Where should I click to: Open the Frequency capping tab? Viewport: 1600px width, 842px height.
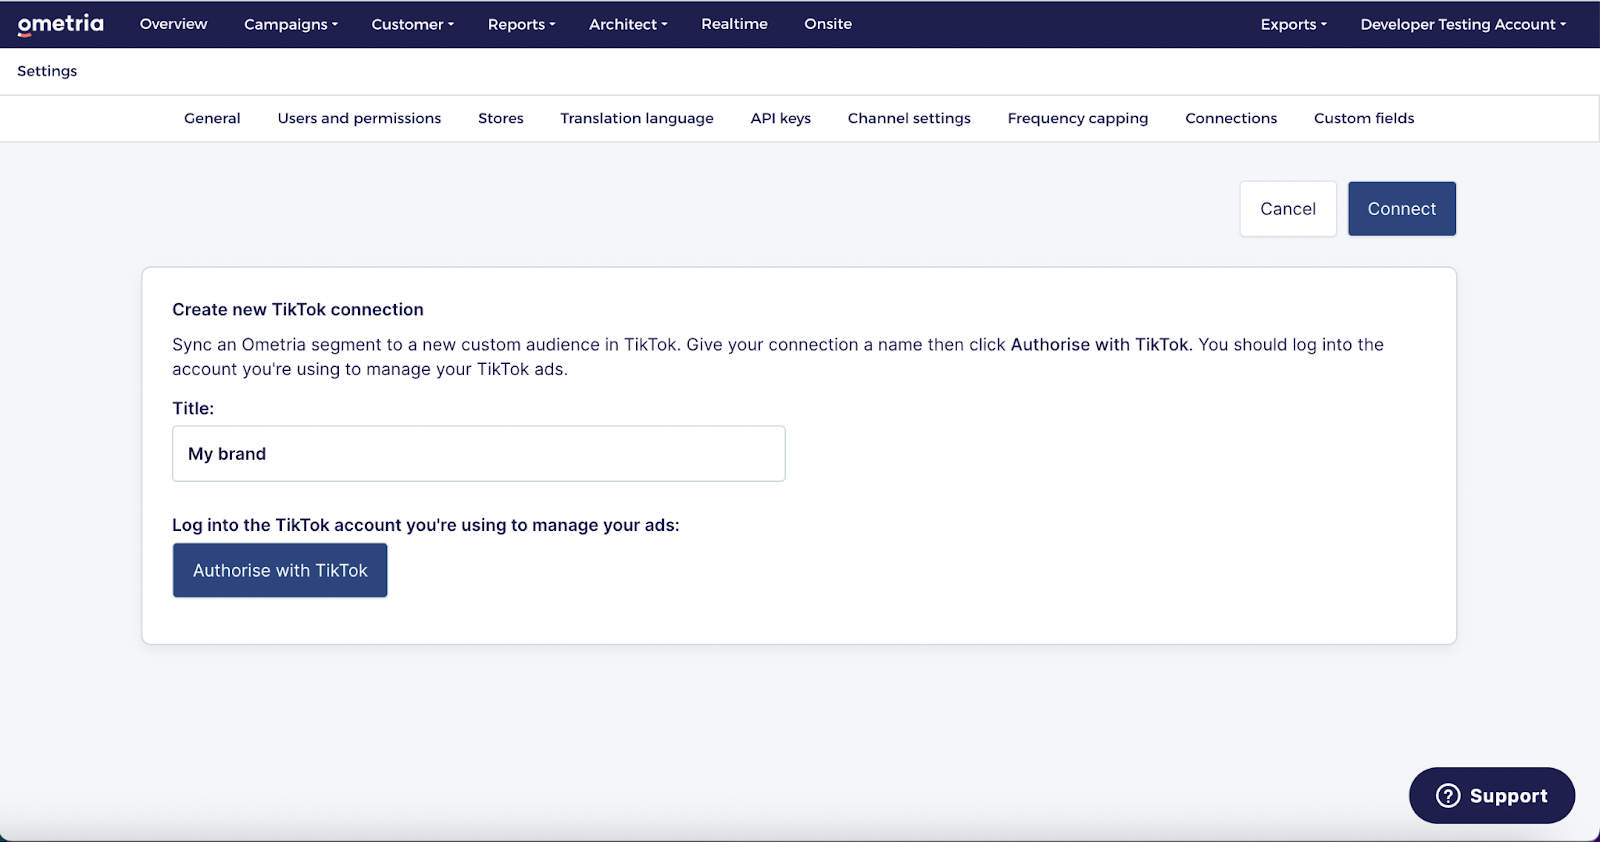point(1078,118)
